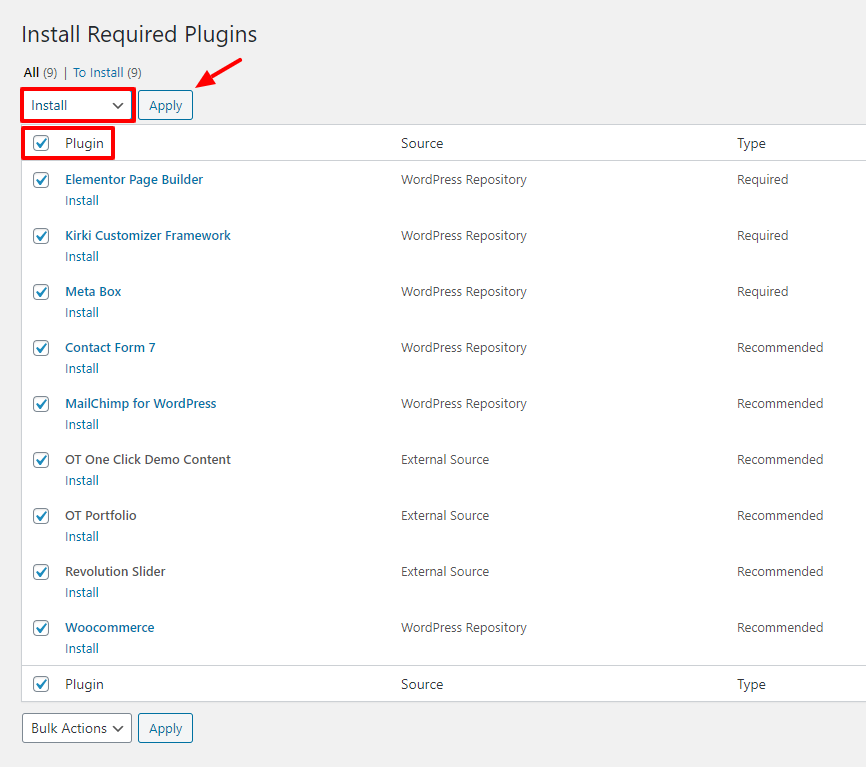866x767 pixels.
Task: Open the Contact Form 7 plugin link
Action: (110, 347)
